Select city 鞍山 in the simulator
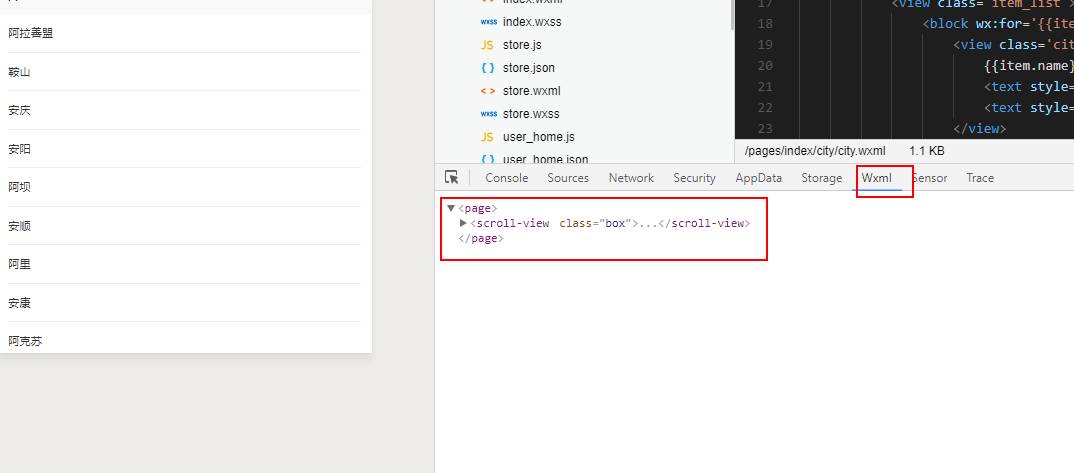Screen dimensions: 1074x473 click(19, 72)
